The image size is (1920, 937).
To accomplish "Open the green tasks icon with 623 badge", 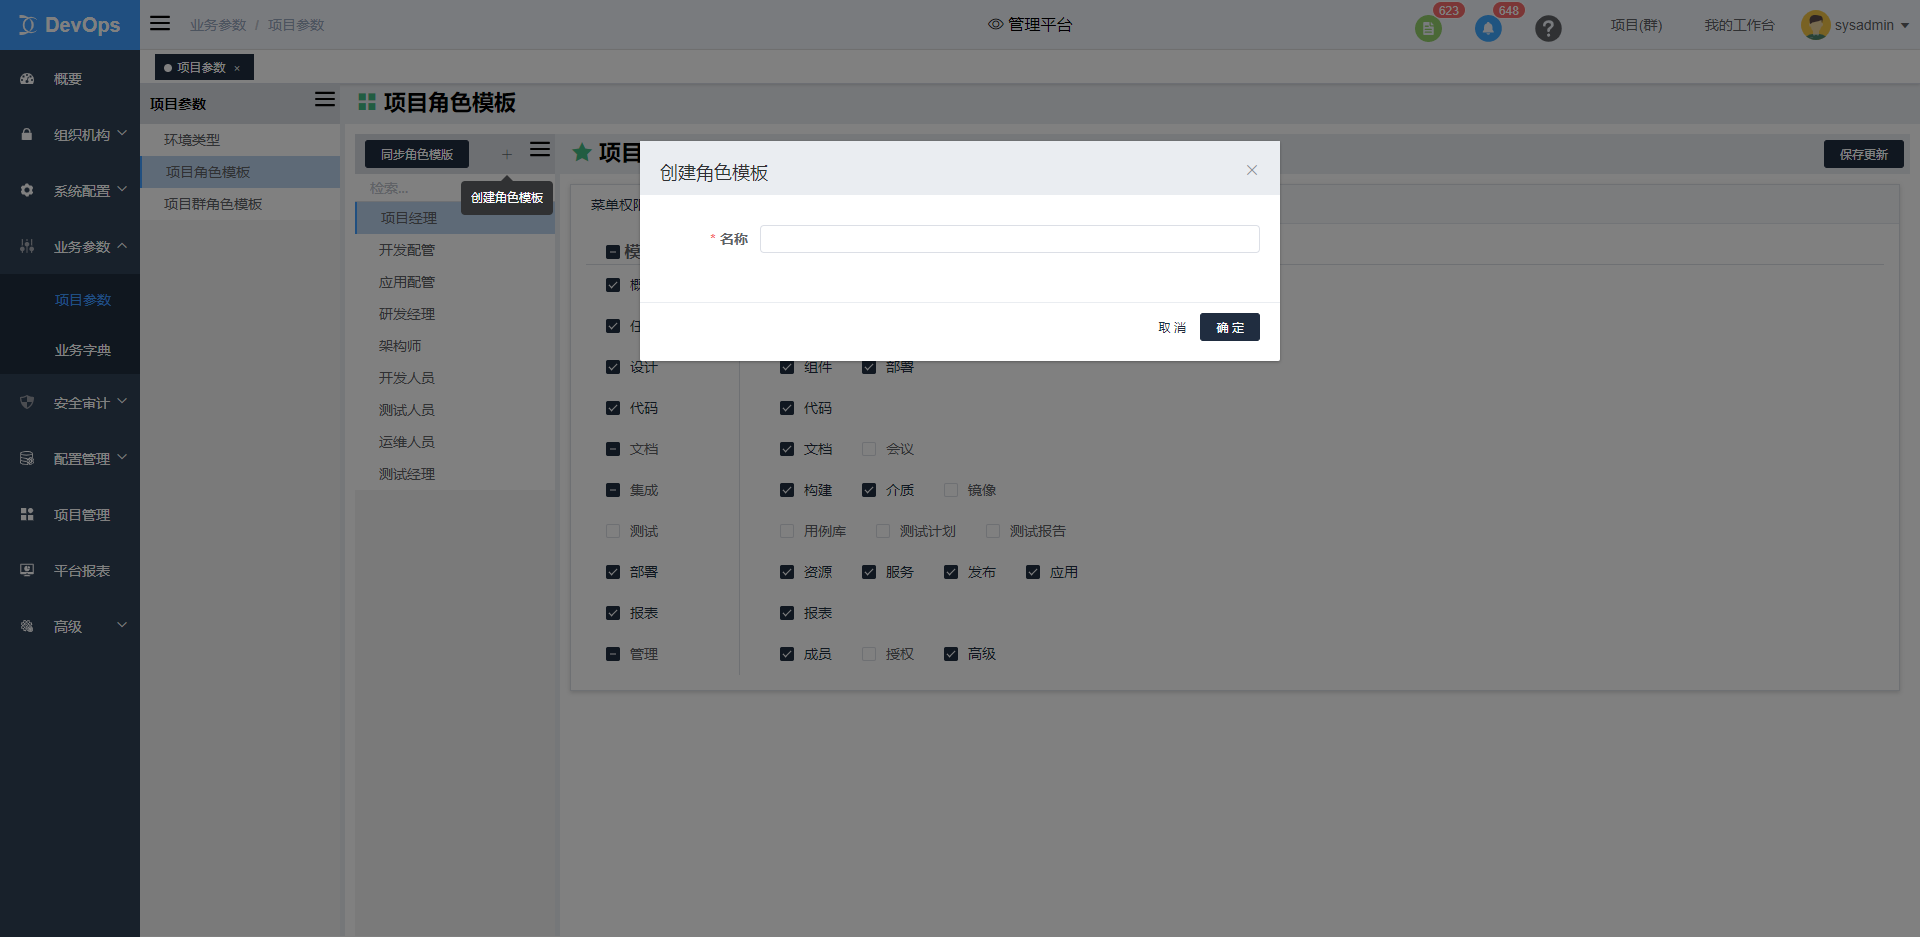I will click(x=1428, y=29).
